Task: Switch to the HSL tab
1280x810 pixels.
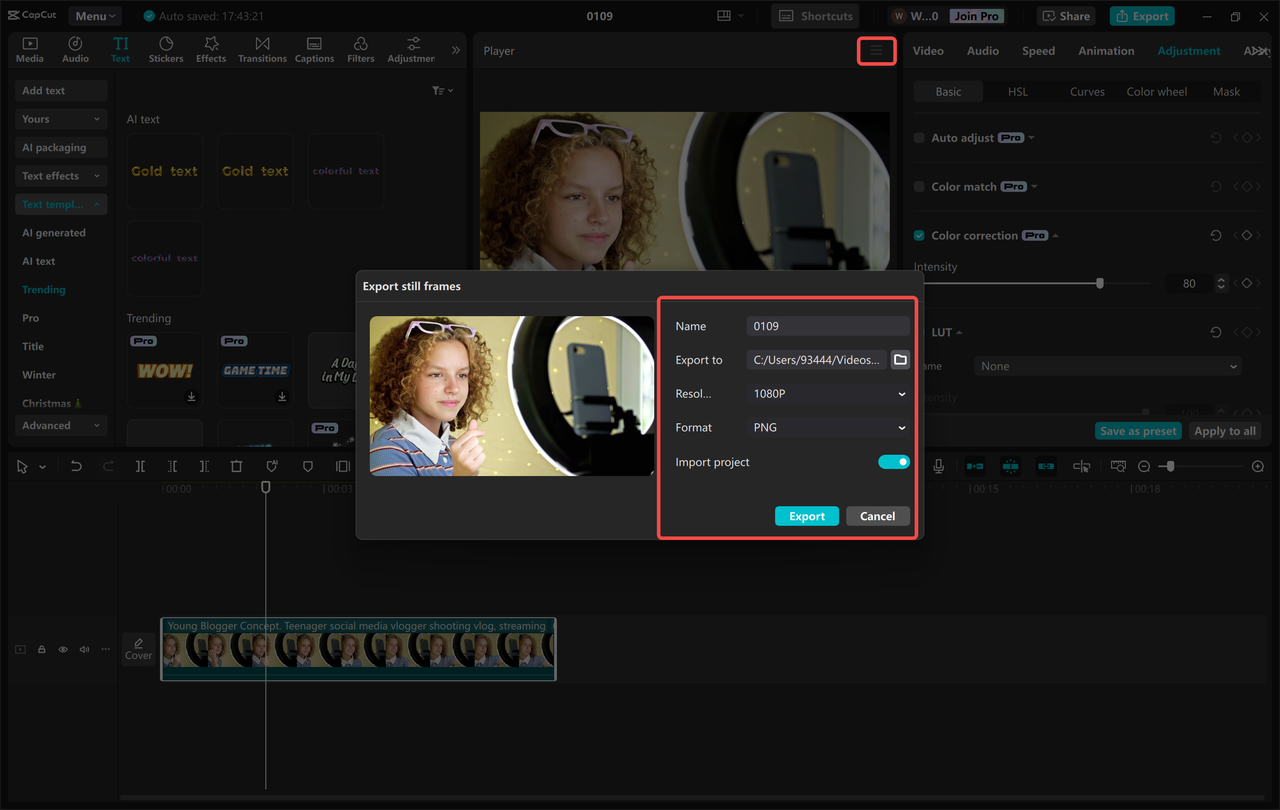Action: pos(1017,91)
